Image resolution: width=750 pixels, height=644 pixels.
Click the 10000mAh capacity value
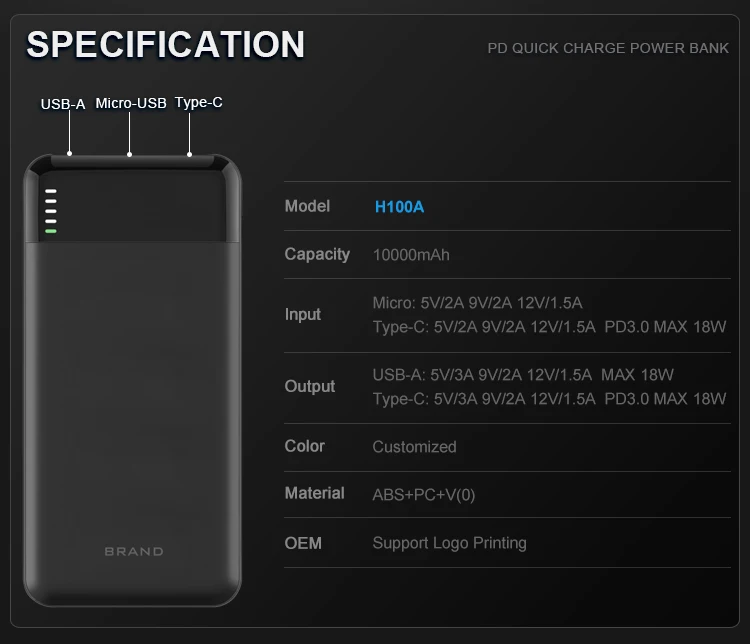point(411,255)
